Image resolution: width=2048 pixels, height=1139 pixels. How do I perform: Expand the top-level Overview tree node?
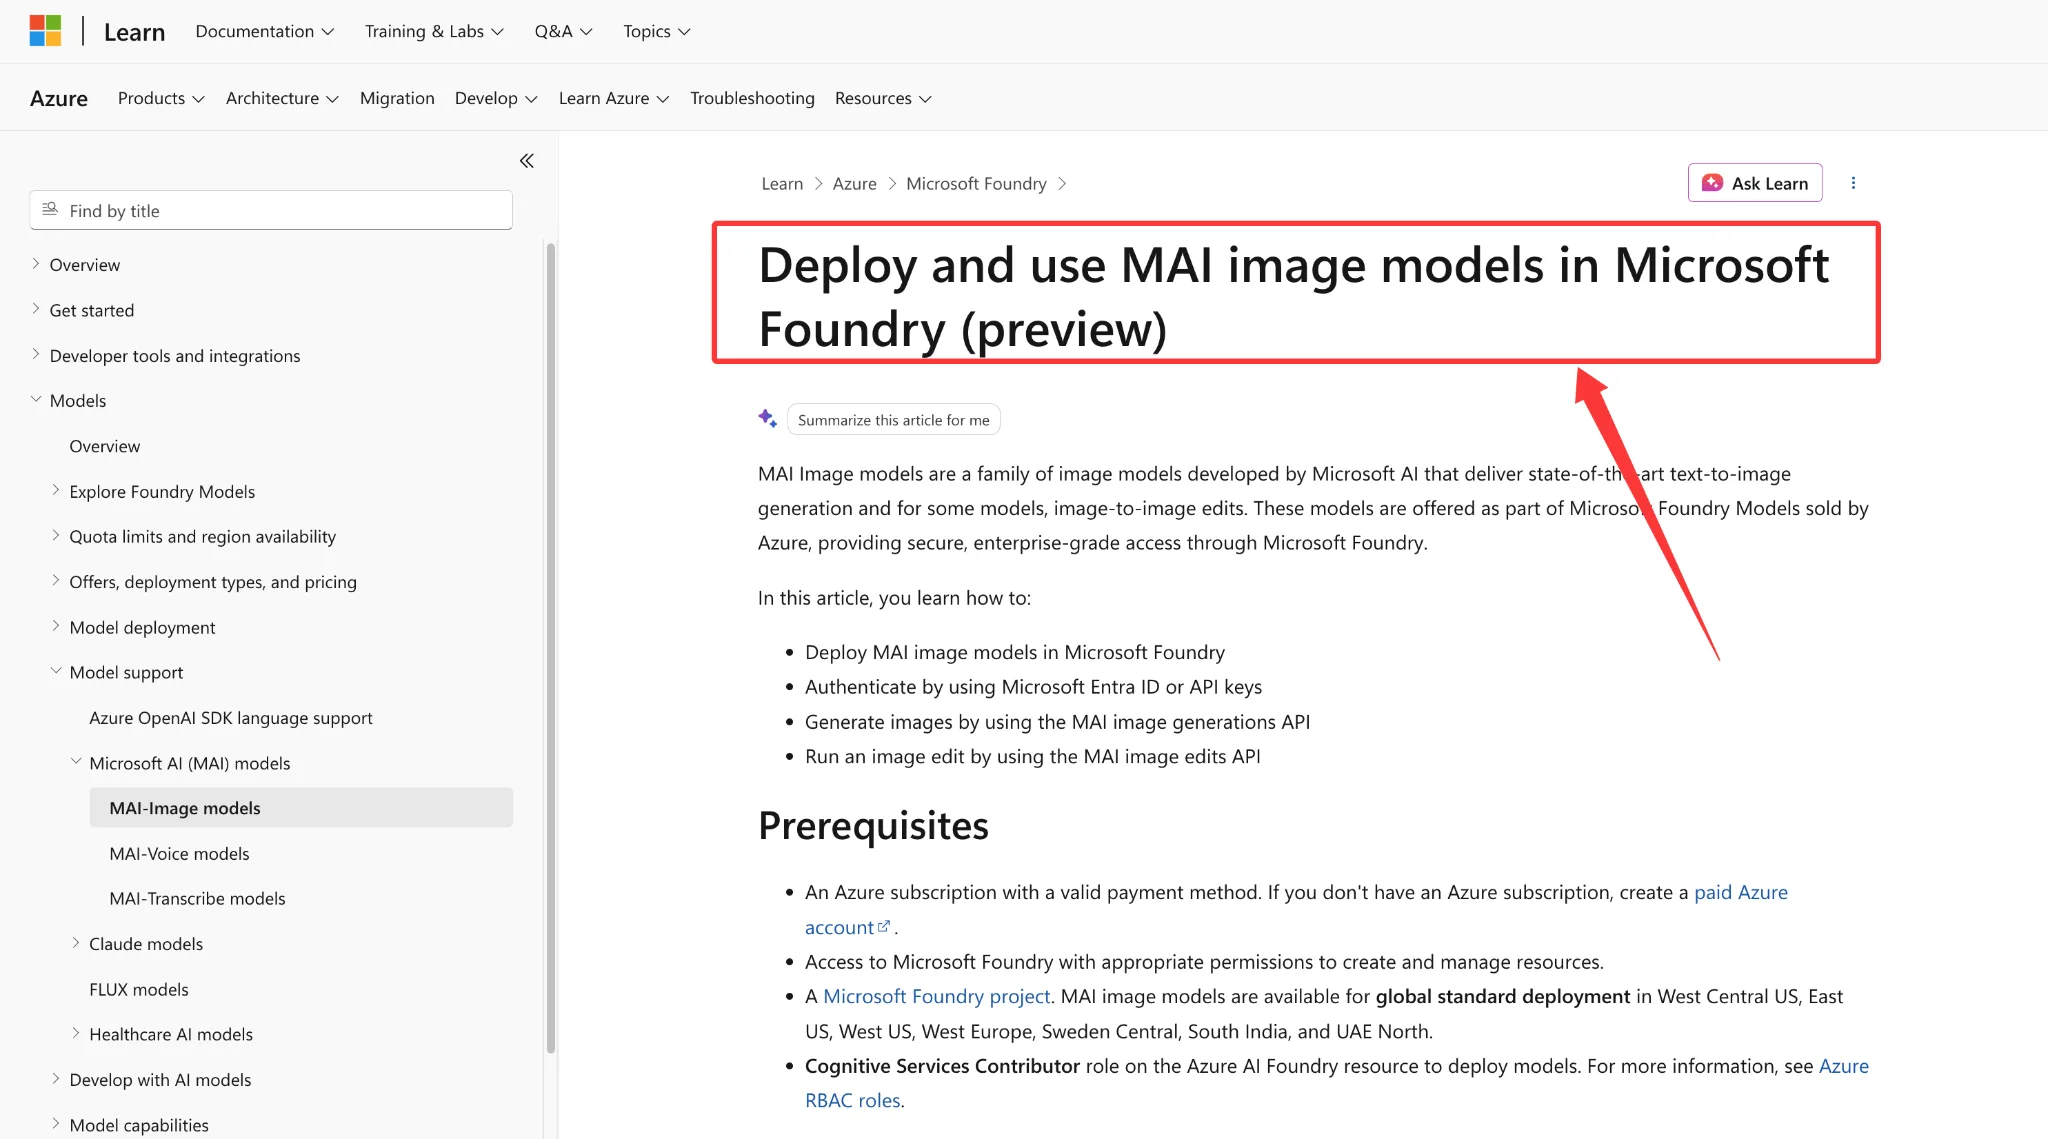click(x=36, y=264)
